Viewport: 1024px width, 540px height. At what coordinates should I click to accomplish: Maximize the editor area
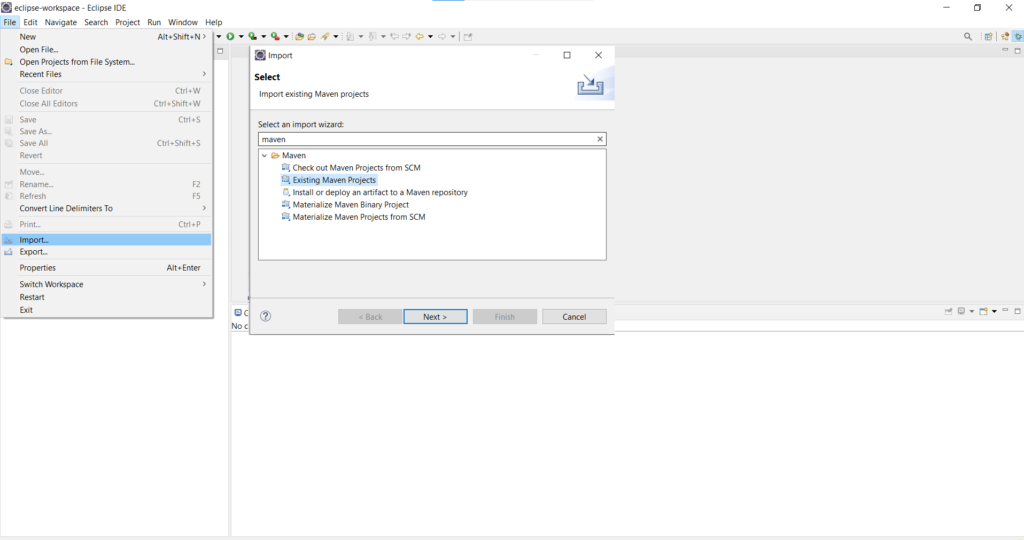click(1017, 51)
